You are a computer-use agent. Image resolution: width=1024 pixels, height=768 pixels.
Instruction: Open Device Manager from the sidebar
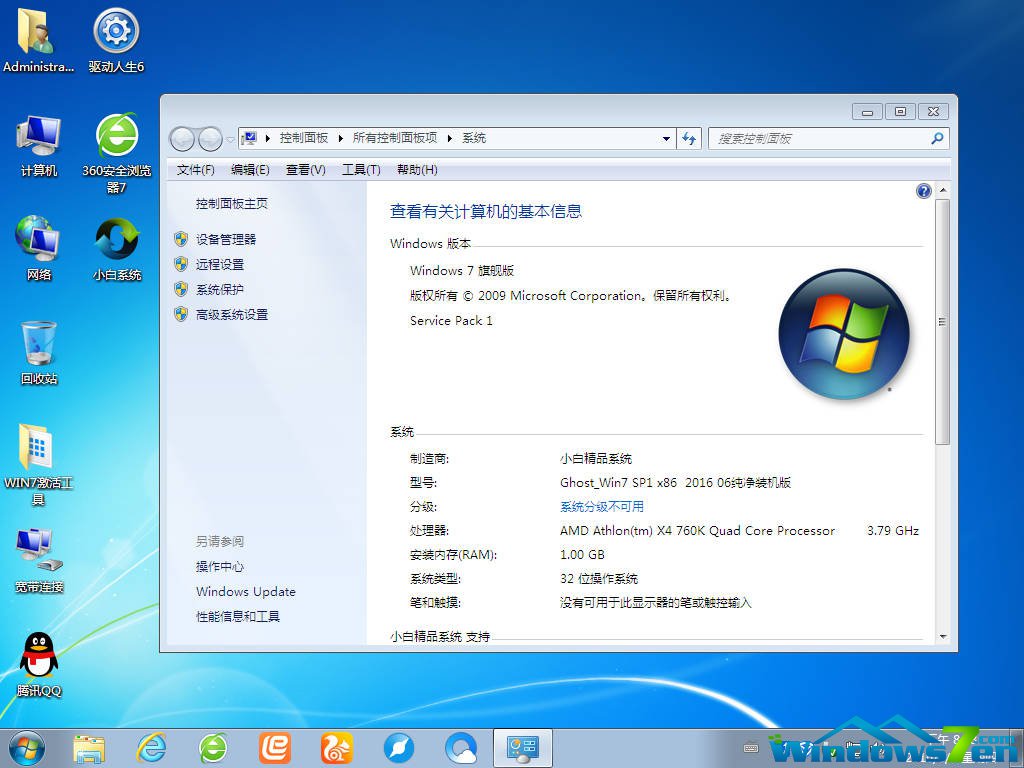227,239
